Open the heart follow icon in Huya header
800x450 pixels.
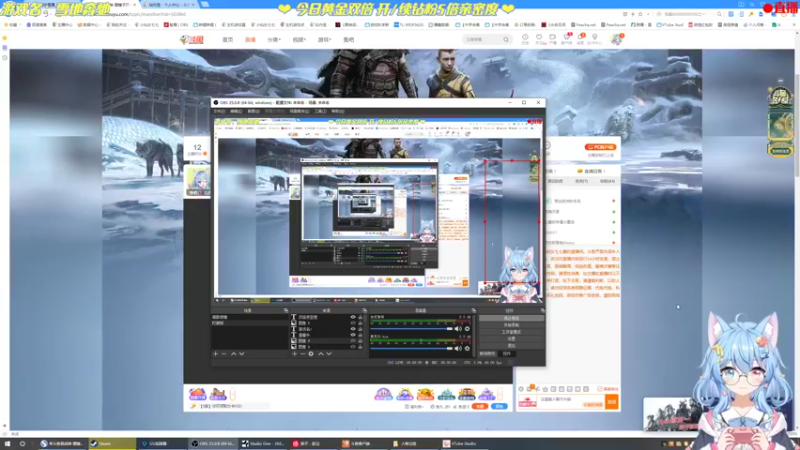[x=539, y=38]
